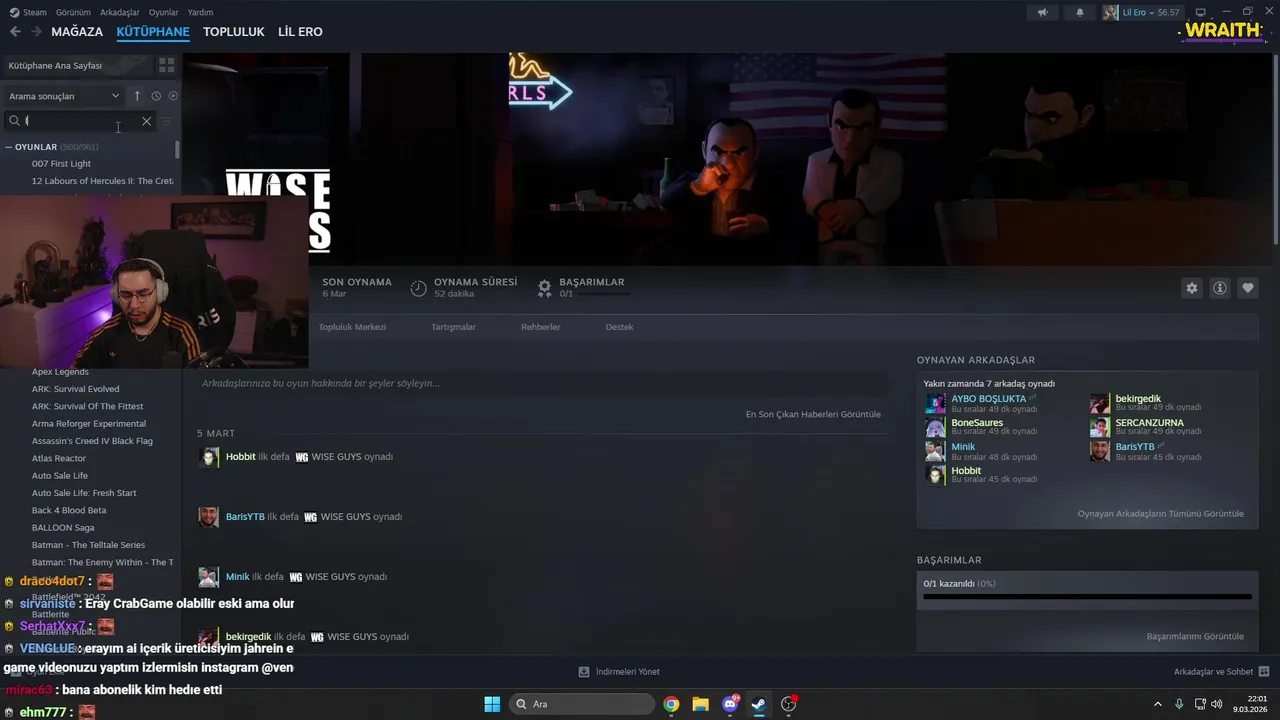Click the achievements progress bar
The width and height of the screenshot is (1280, 720).
tap(1087, 596)
